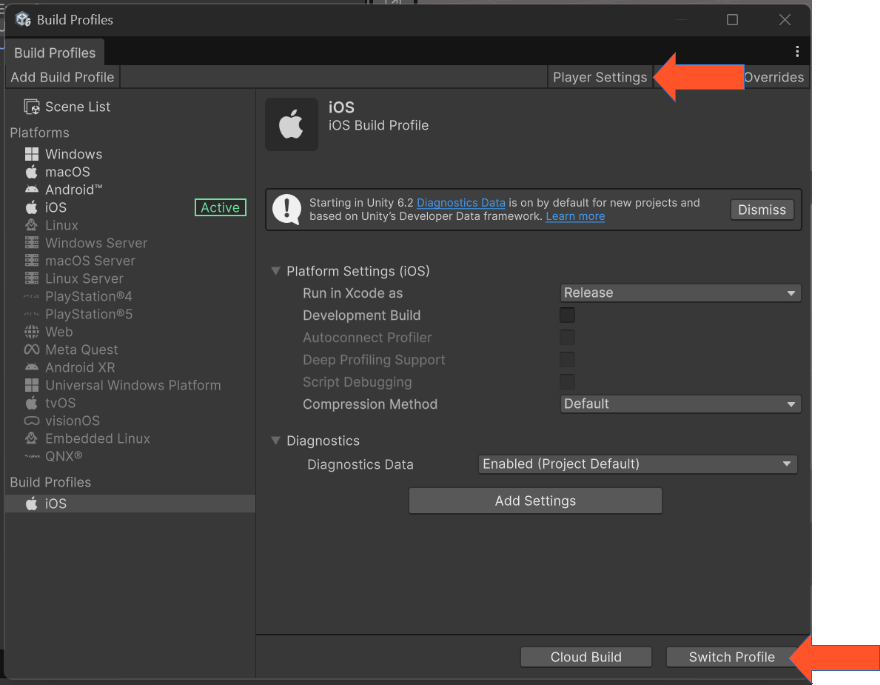This screenshot has height=685, width=880.
Task: Click the iOS Build Profile subtitle text
Action: tap(378, 126)
